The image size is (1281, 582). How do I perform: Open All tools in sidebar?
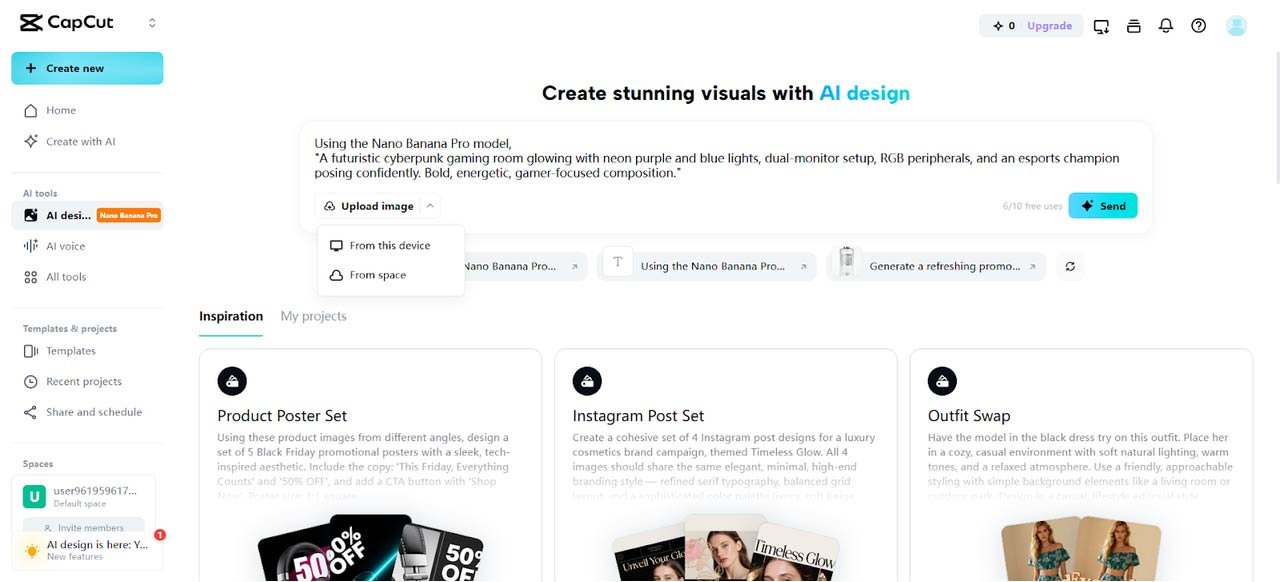coord(66,277)
